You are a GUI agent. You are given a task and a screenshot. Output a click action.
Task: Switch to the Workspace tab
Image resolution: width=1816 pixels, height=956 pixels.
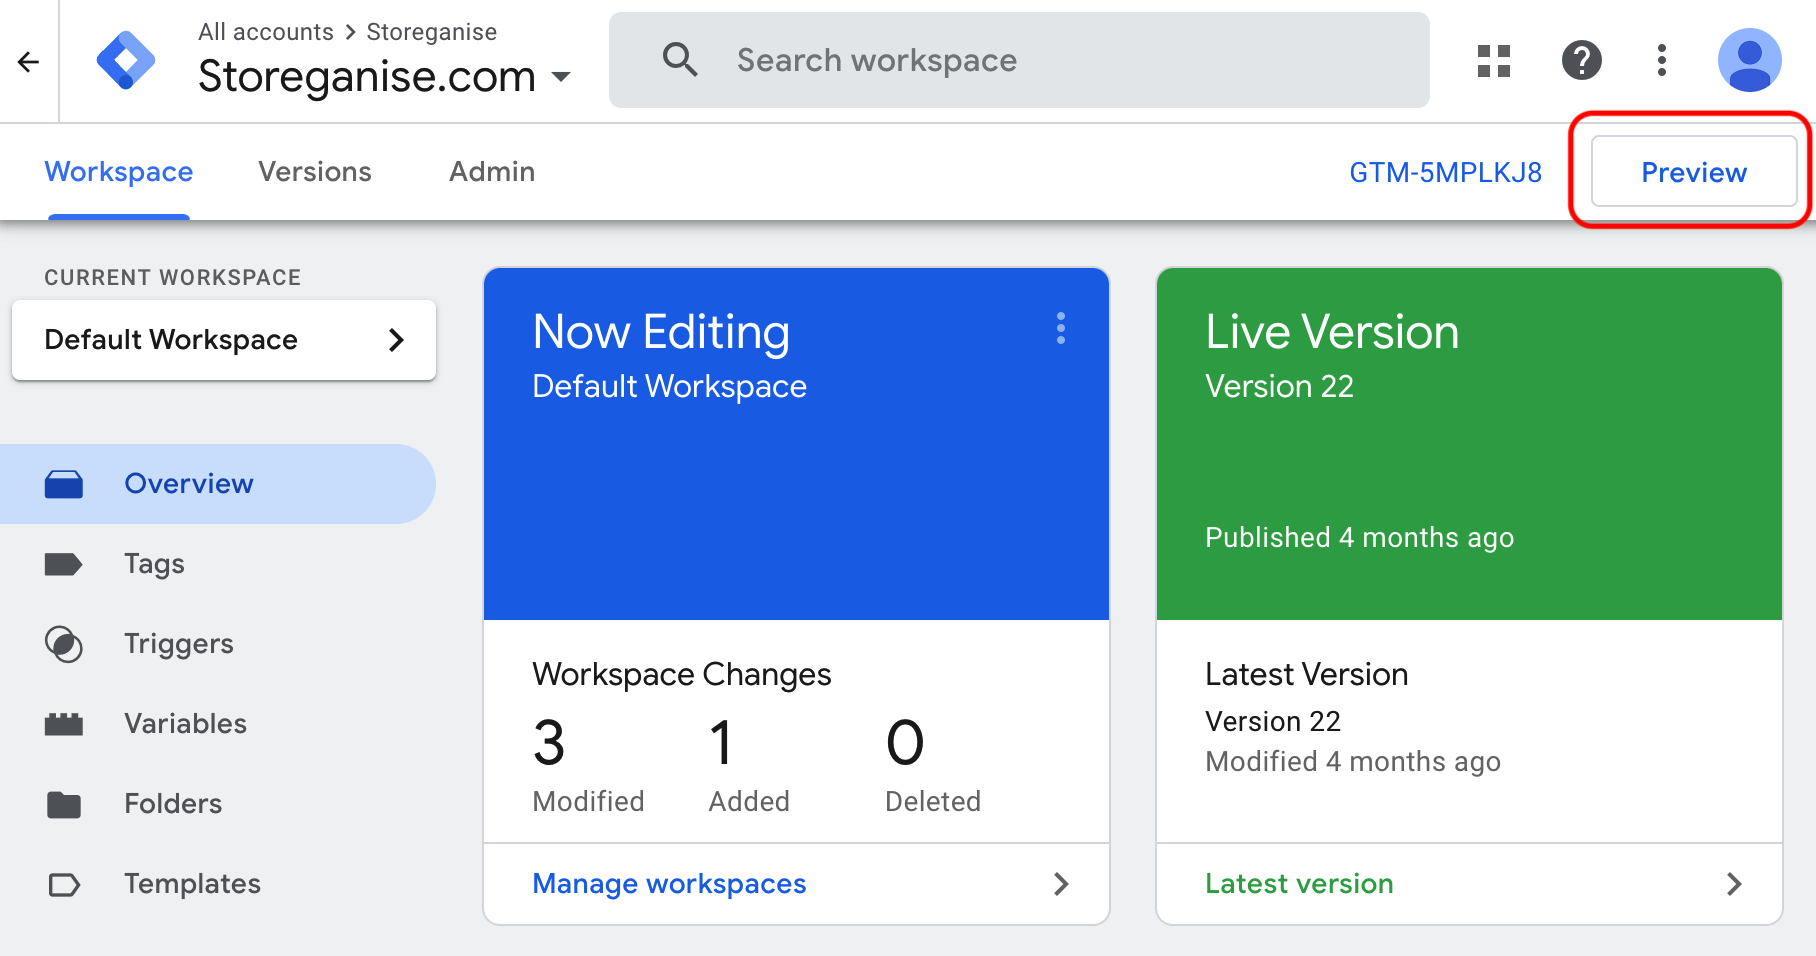tap(119, 172)
